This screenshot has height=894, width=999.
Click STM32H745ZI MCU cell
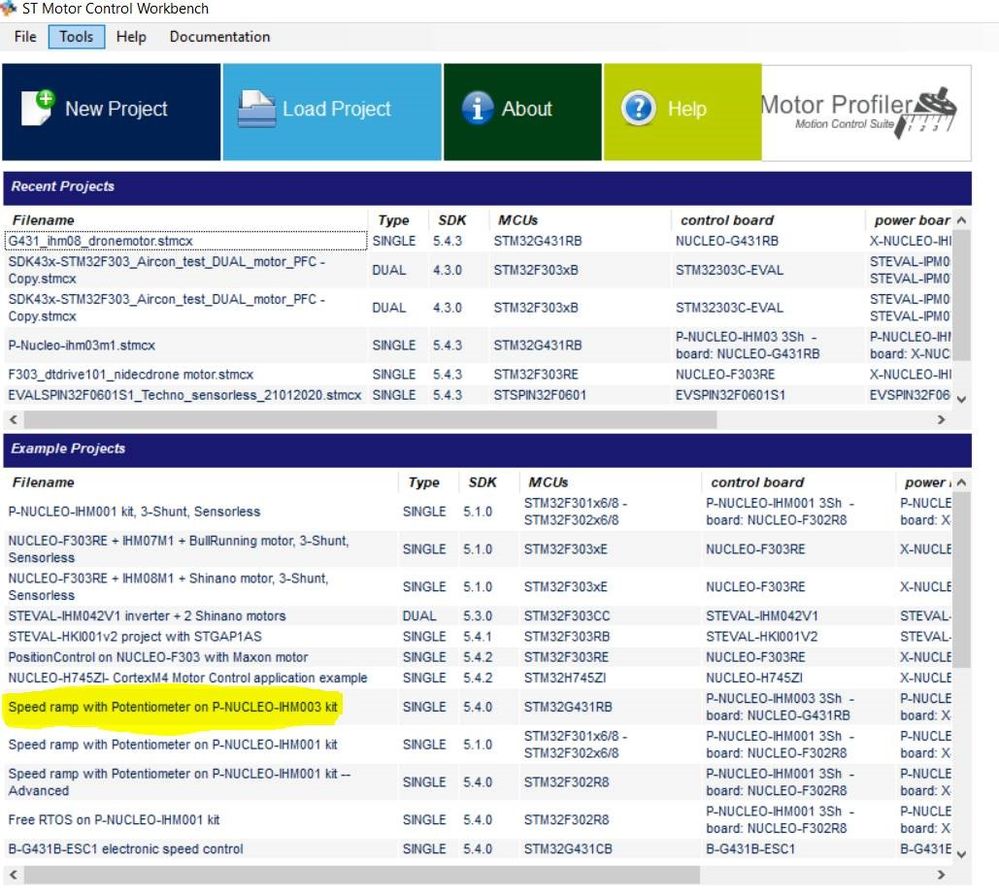point(565,678)
